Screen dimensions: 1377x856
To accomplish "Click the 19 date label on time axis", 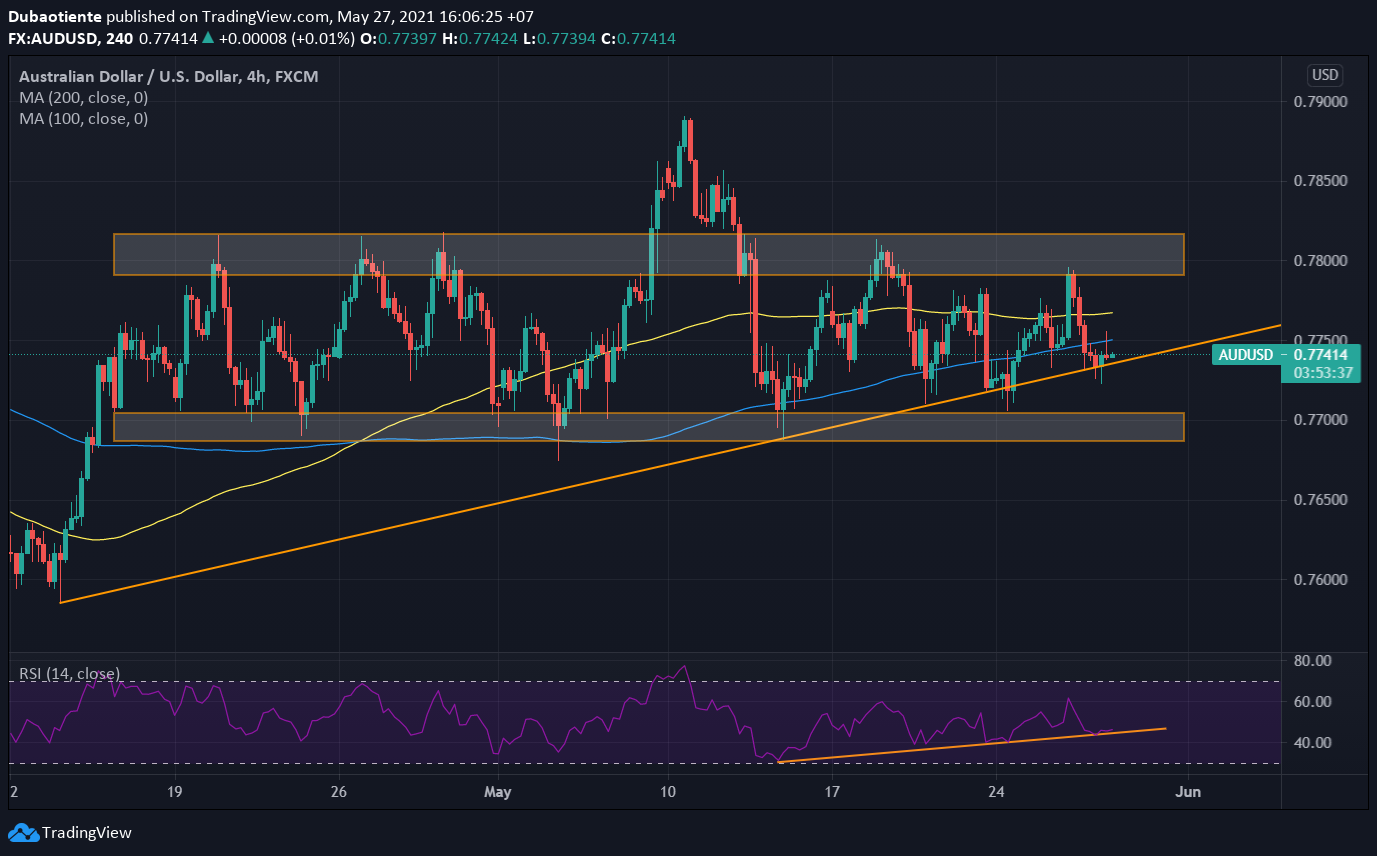I will pyautogui.click(x=175, y=792).
